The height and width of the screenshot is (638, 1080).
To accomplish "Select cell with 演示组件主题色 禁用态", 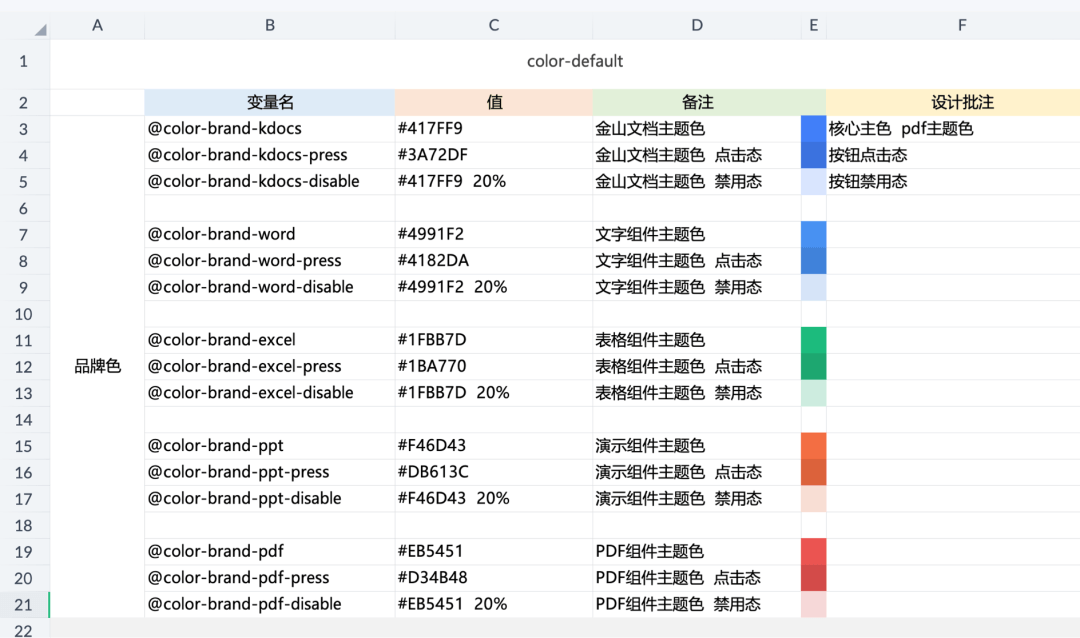I will pos(696,499).
